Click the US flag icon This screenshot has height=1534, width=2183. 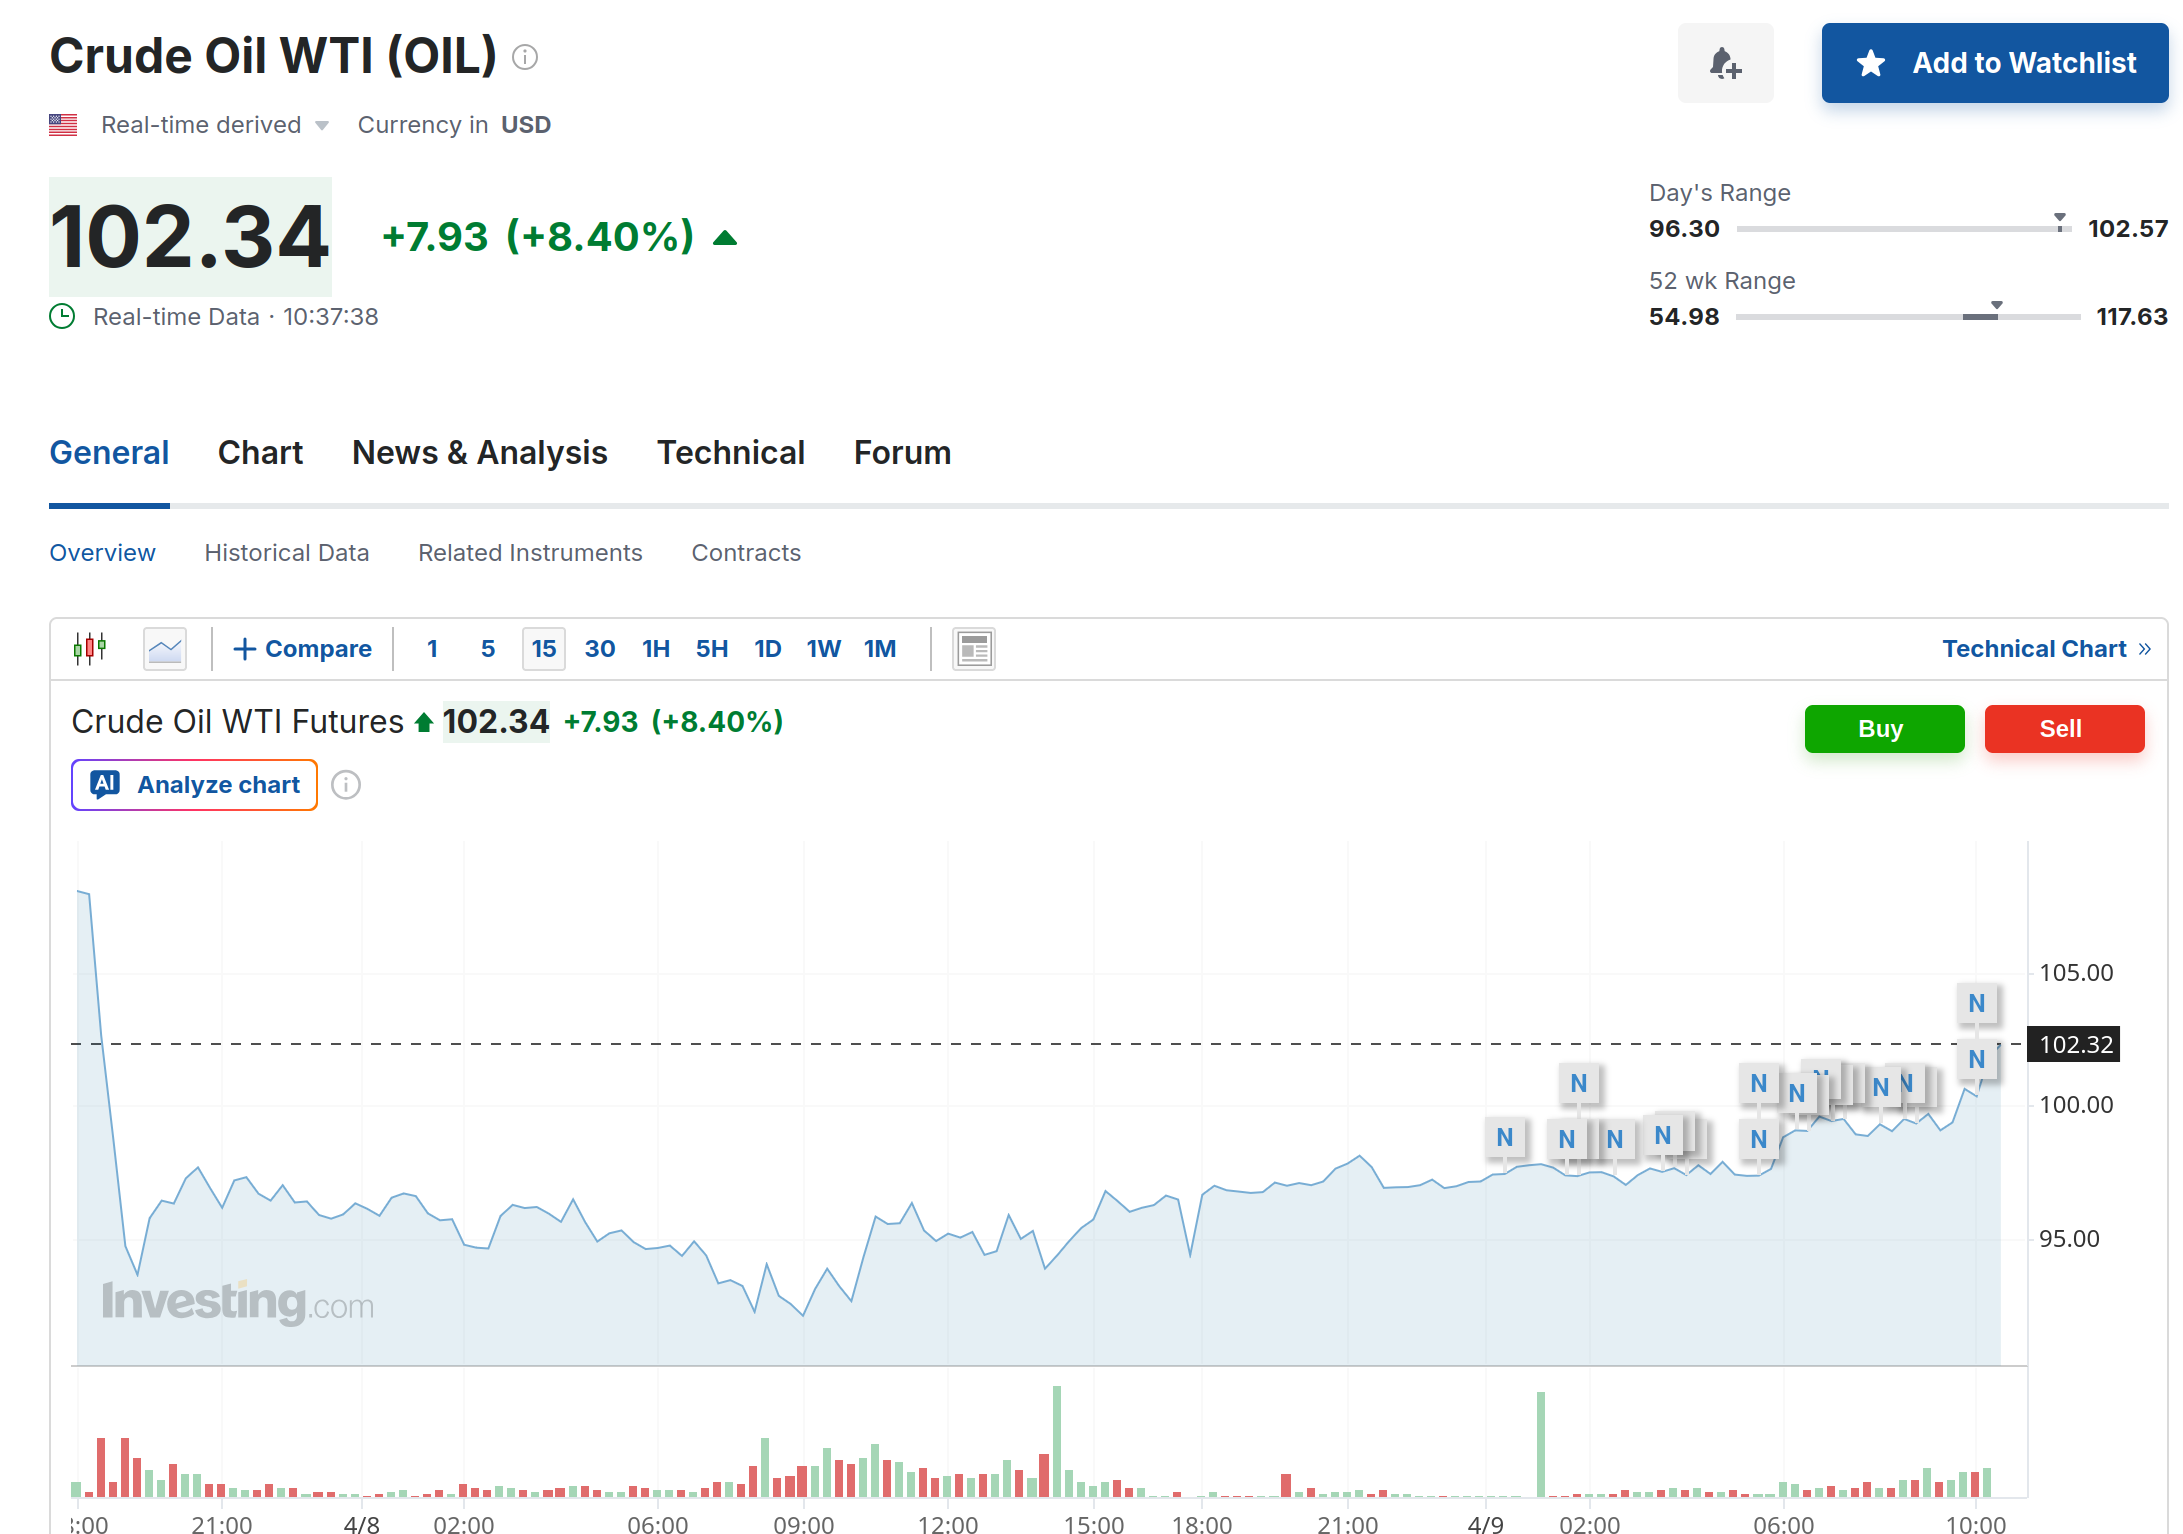[63, 125]
